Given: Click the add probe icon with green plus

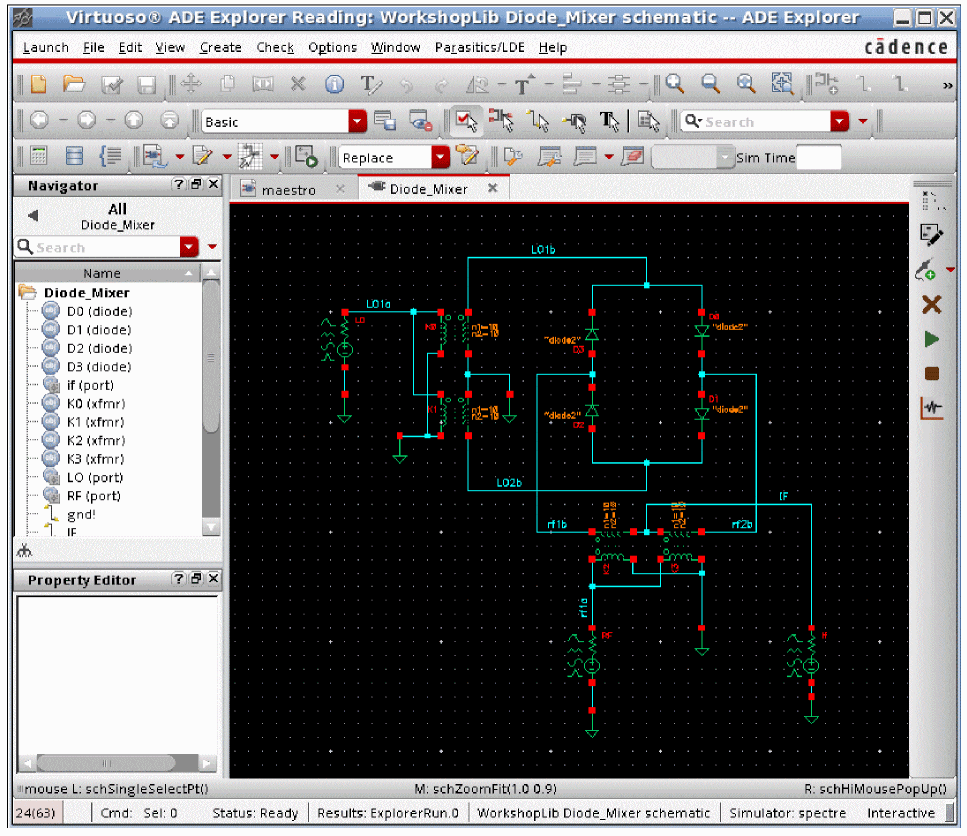Looking at the screenshot, I should (x=926, y=270).
